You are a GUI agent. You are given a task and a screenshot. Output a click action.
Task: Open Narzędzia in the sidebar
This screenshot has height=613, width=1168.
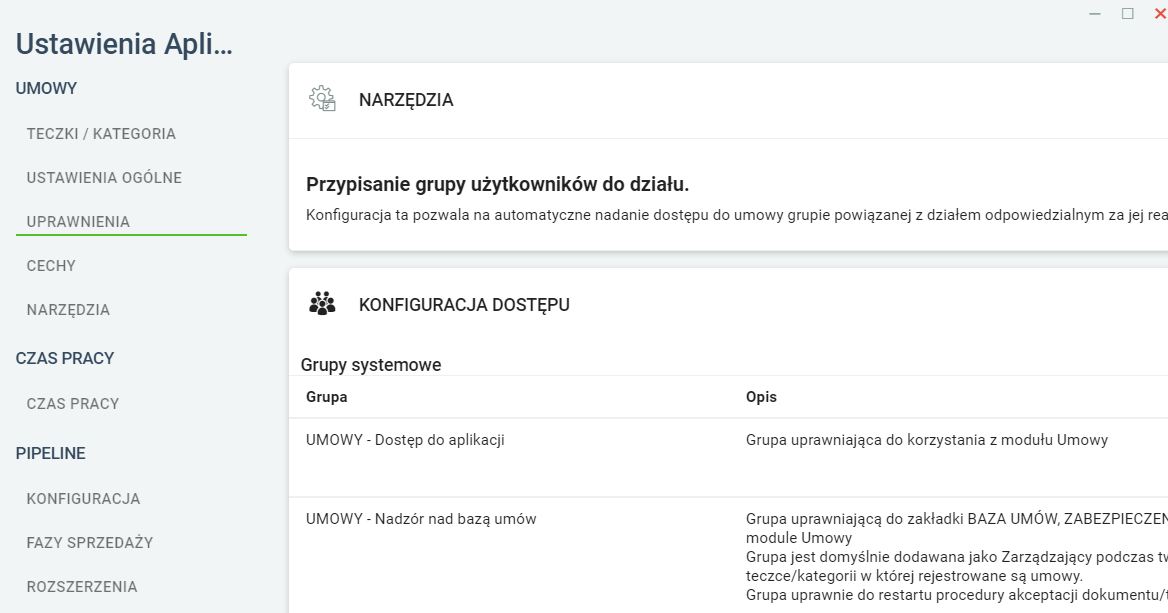[x=69, y=310]
